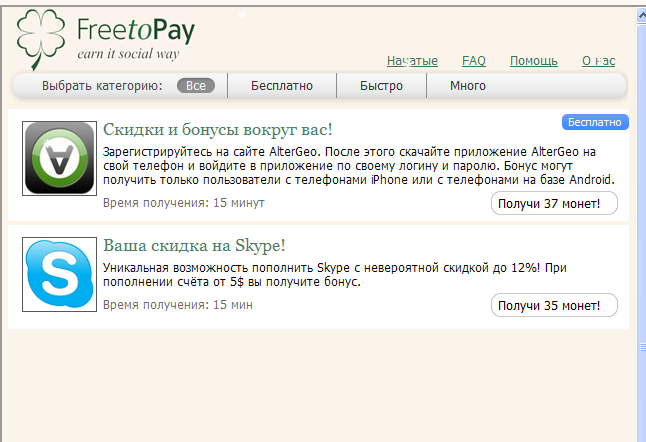Click the blue Бесплатно badge
646x442 pixels.
[x=595, y=122]
